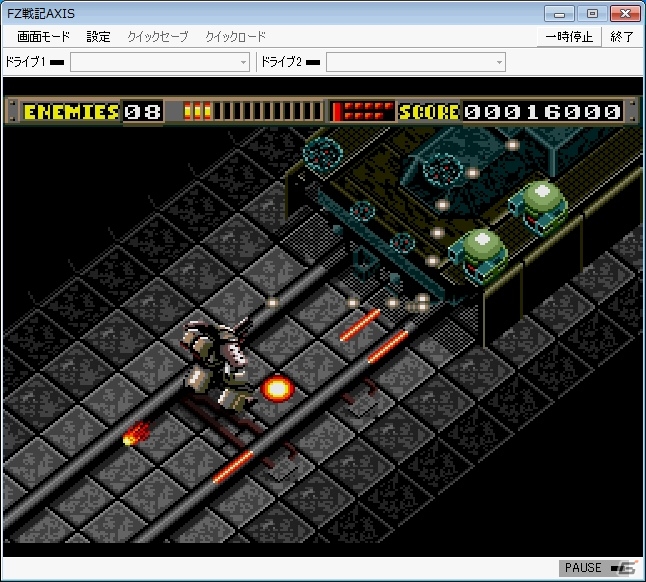This screenshot has width=646, height=582.
Task: Close the FZ戦記AXIS window
Action: [x=625, y=14]
